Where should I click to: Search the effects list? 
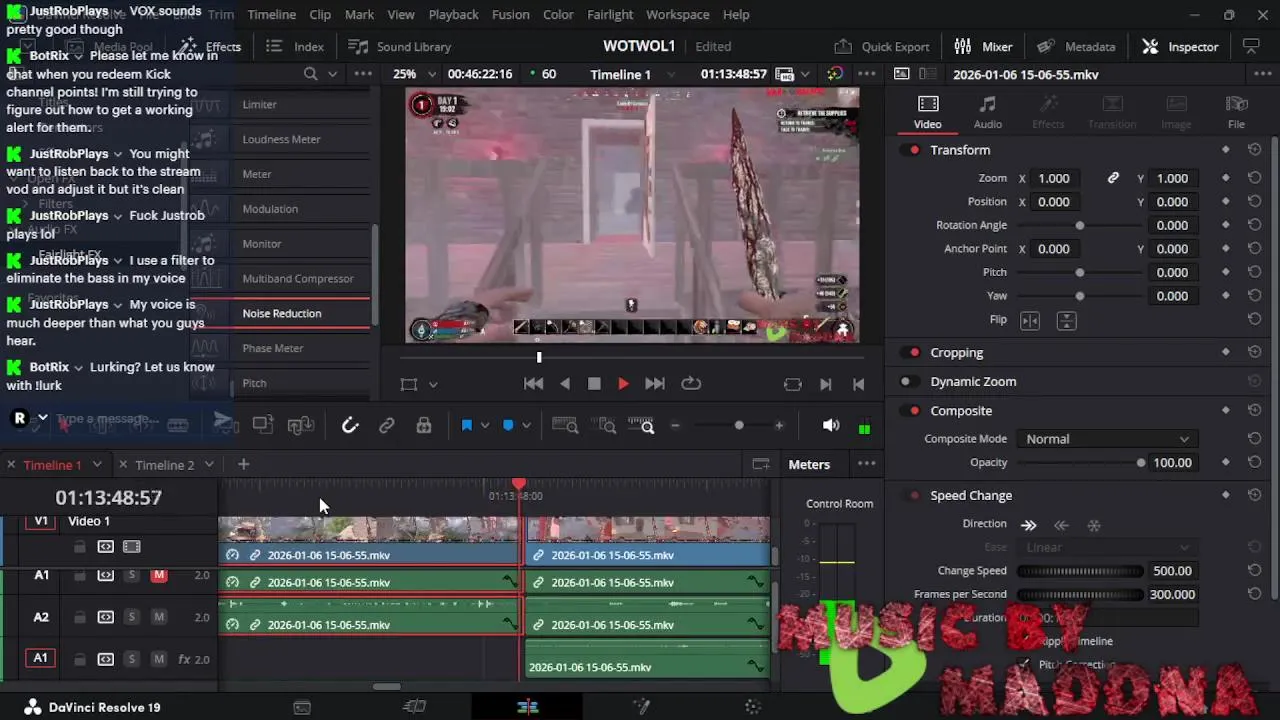pos(311,74)
